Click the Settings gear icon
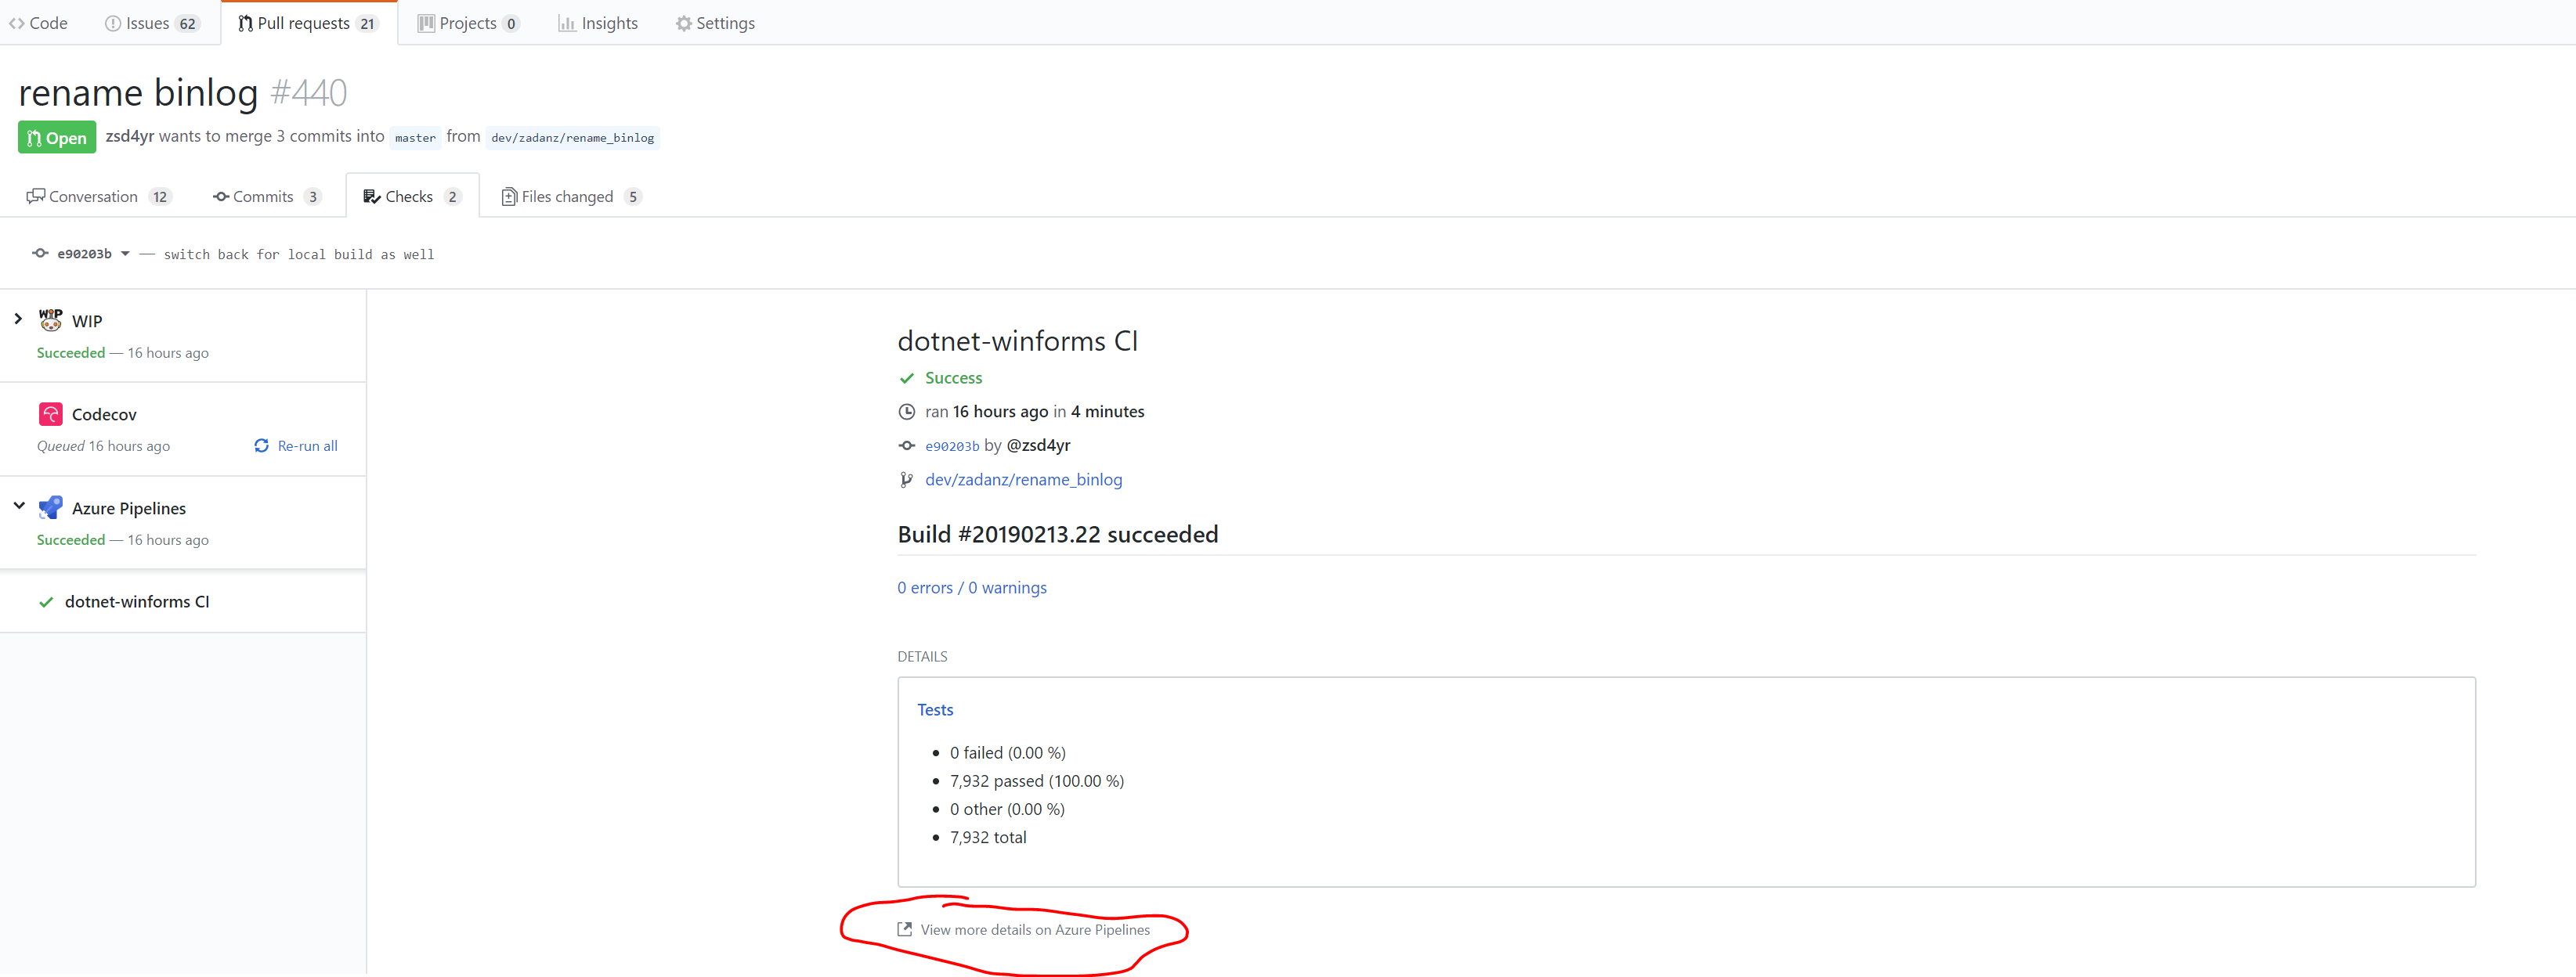 click(x=683, y=23)
